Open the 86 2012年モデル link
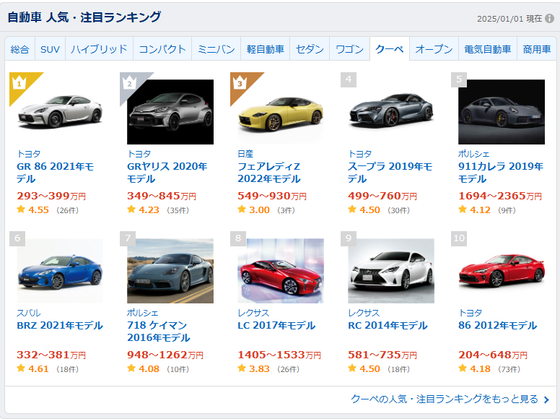 (498, 325)
